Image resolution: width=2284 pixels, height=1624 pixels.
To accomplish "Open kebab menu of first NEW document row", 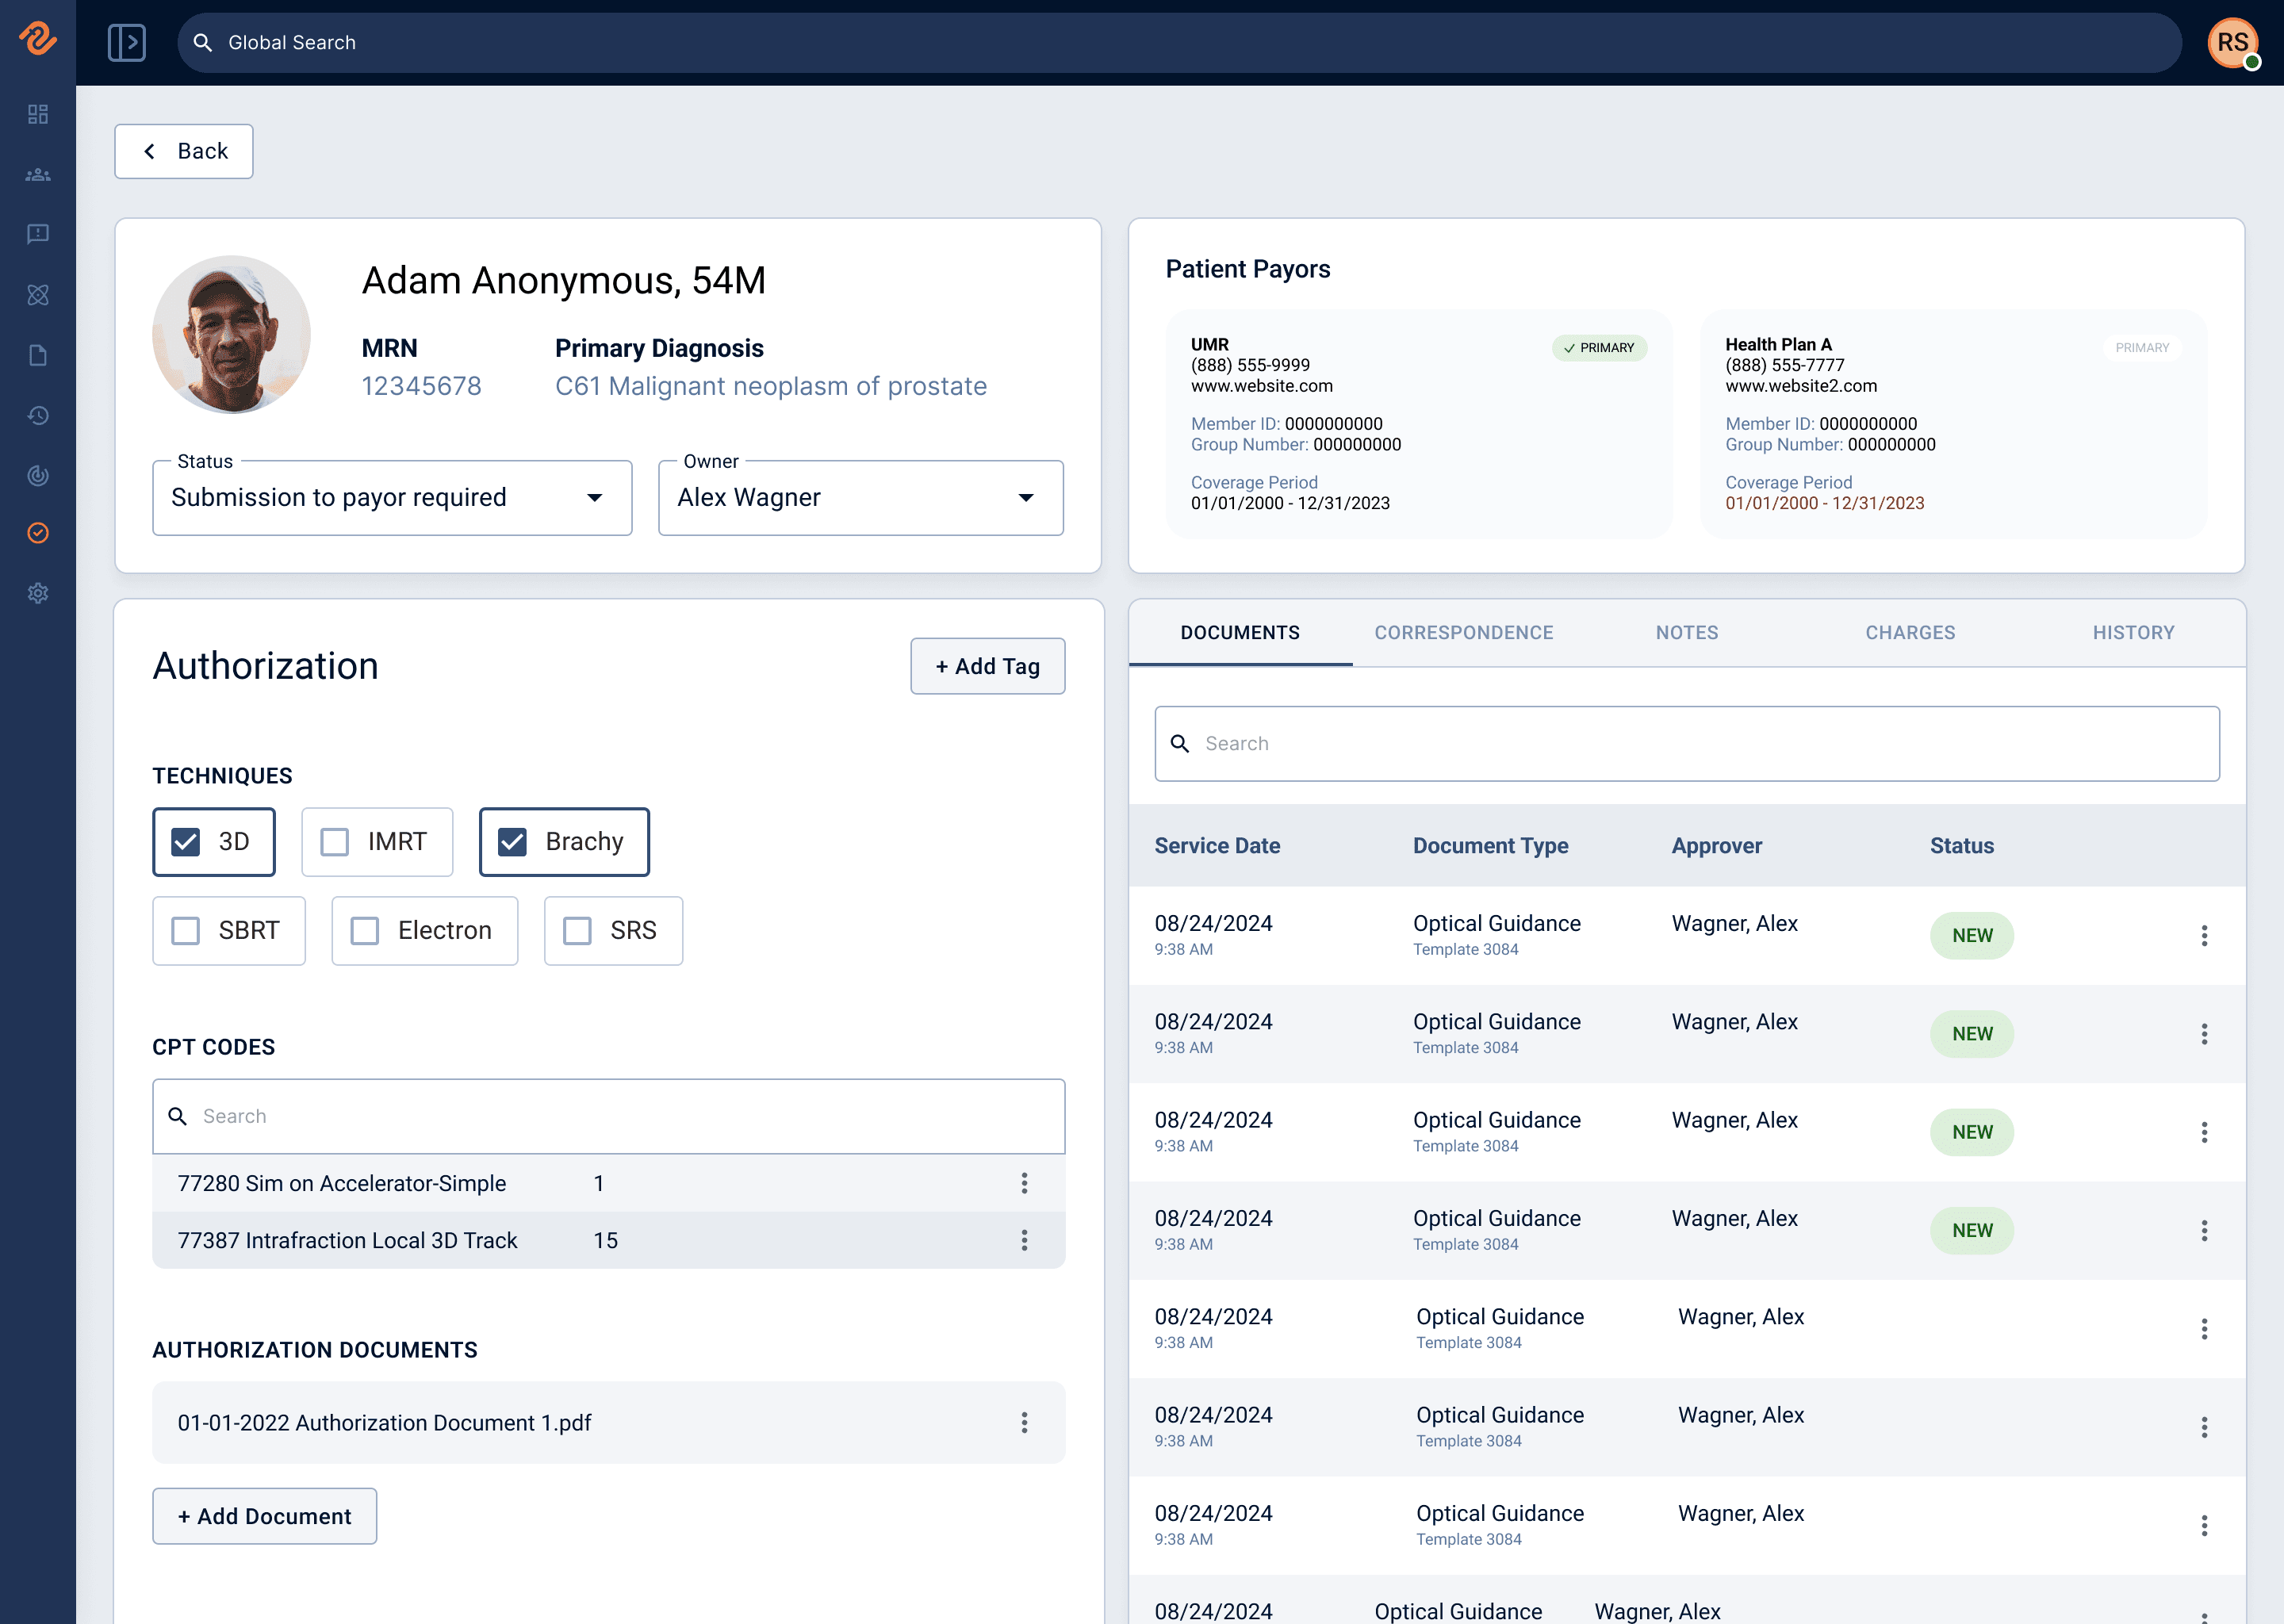I will (x=2204, y=935).
